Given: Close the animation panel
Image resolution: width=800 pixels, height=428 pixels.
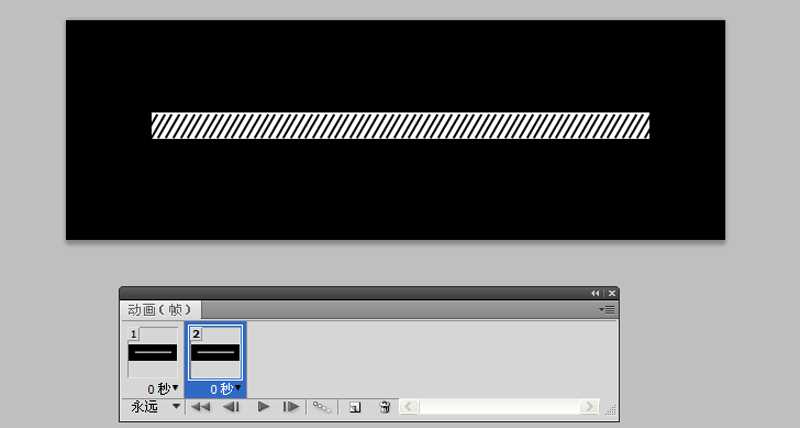Looking at the screenshot, I should point(612,293).
